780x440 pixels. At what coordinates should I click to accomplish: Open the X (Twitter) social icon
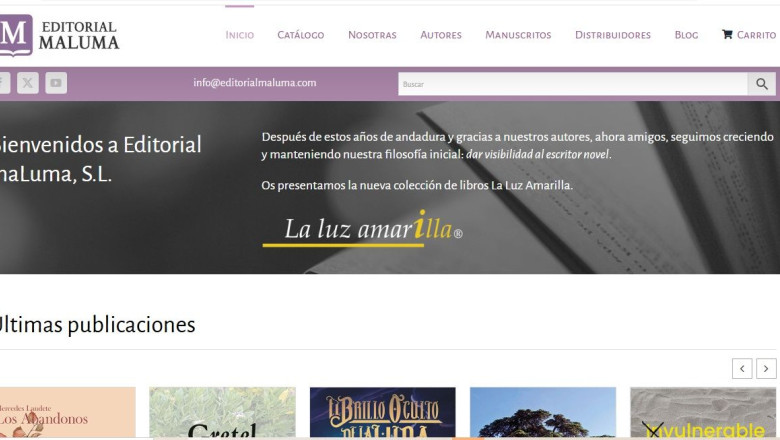[28, 83]
